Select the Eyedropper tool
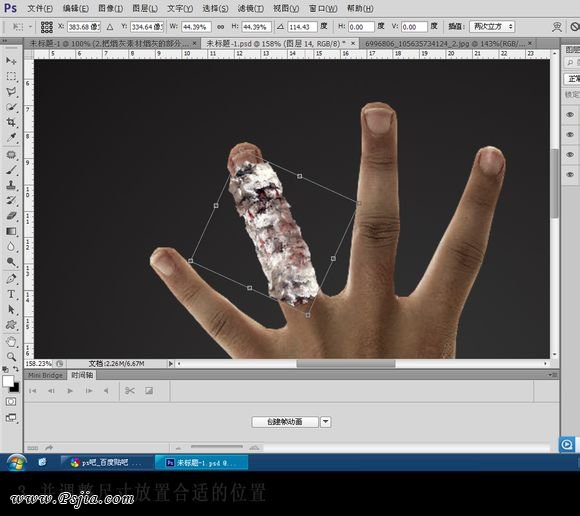 [11, 138]
